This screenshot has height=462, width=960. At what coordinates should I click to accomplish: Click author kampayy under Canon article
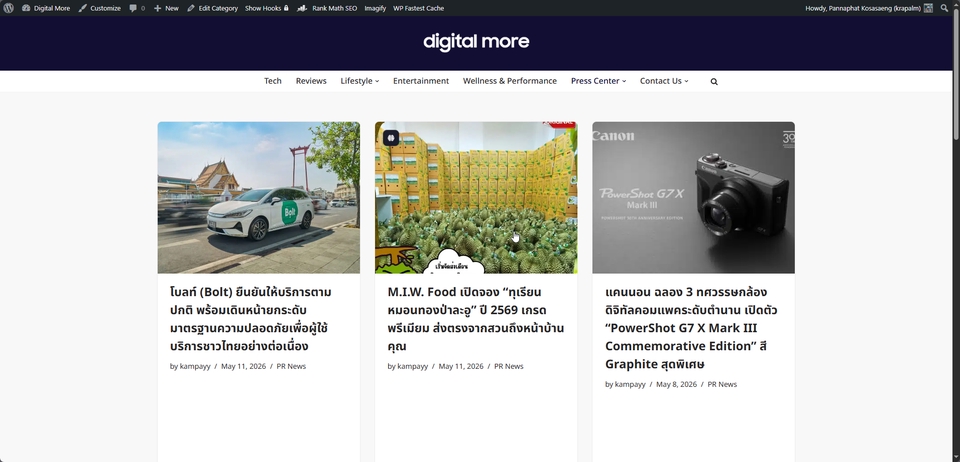point(630,384)
